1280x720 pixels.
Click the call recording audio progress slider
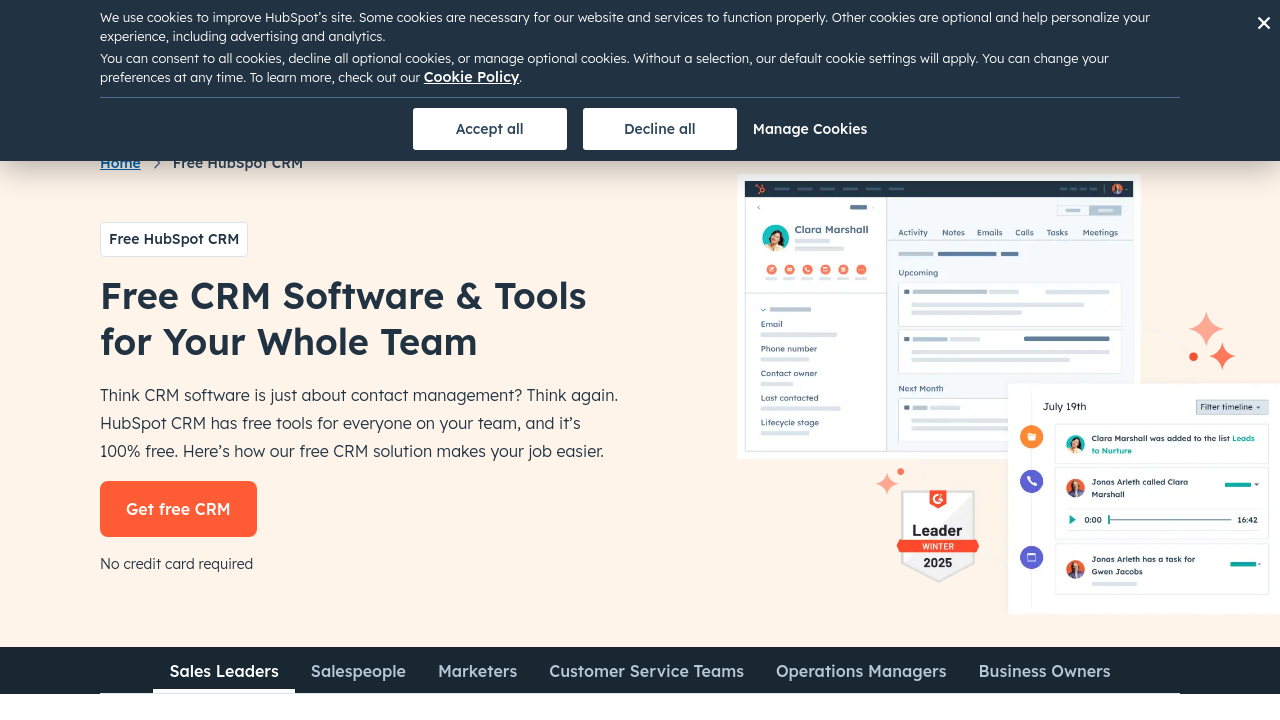pos(1170,520)
